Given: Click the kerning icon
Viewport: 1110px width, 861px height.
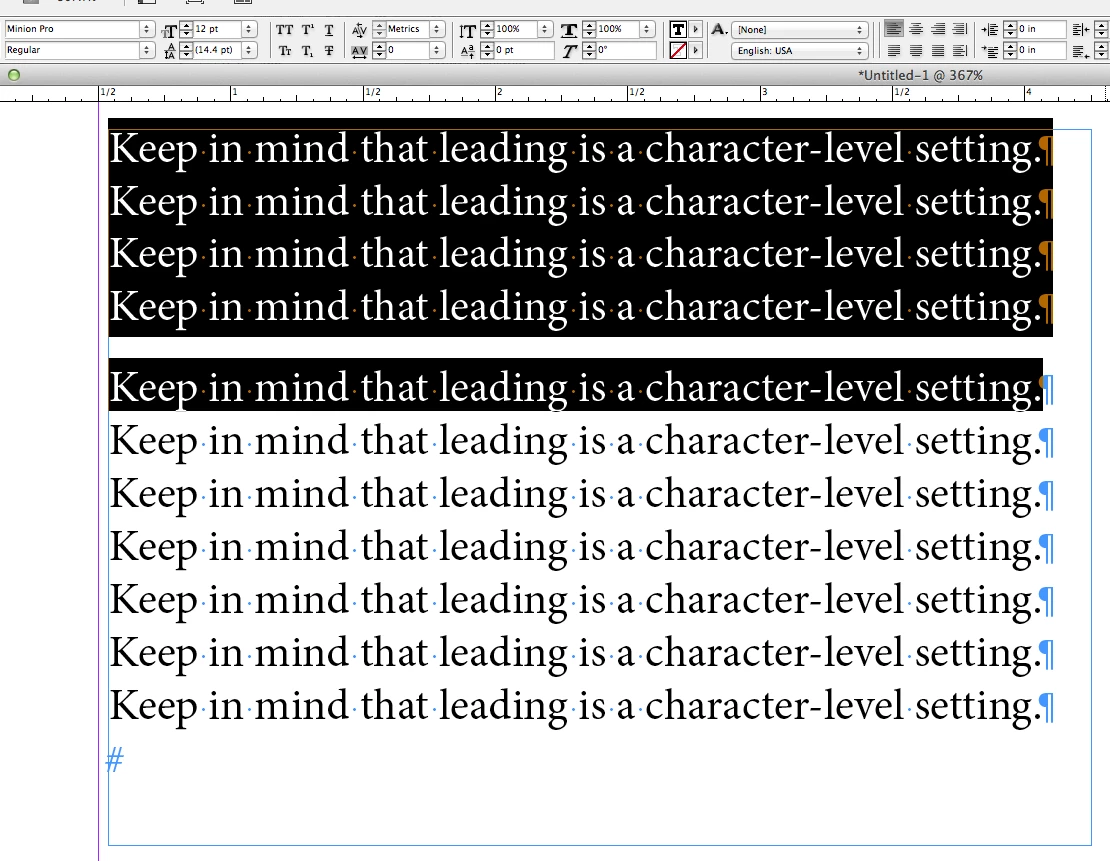Looking at the screenshot, I should point(360,30).
